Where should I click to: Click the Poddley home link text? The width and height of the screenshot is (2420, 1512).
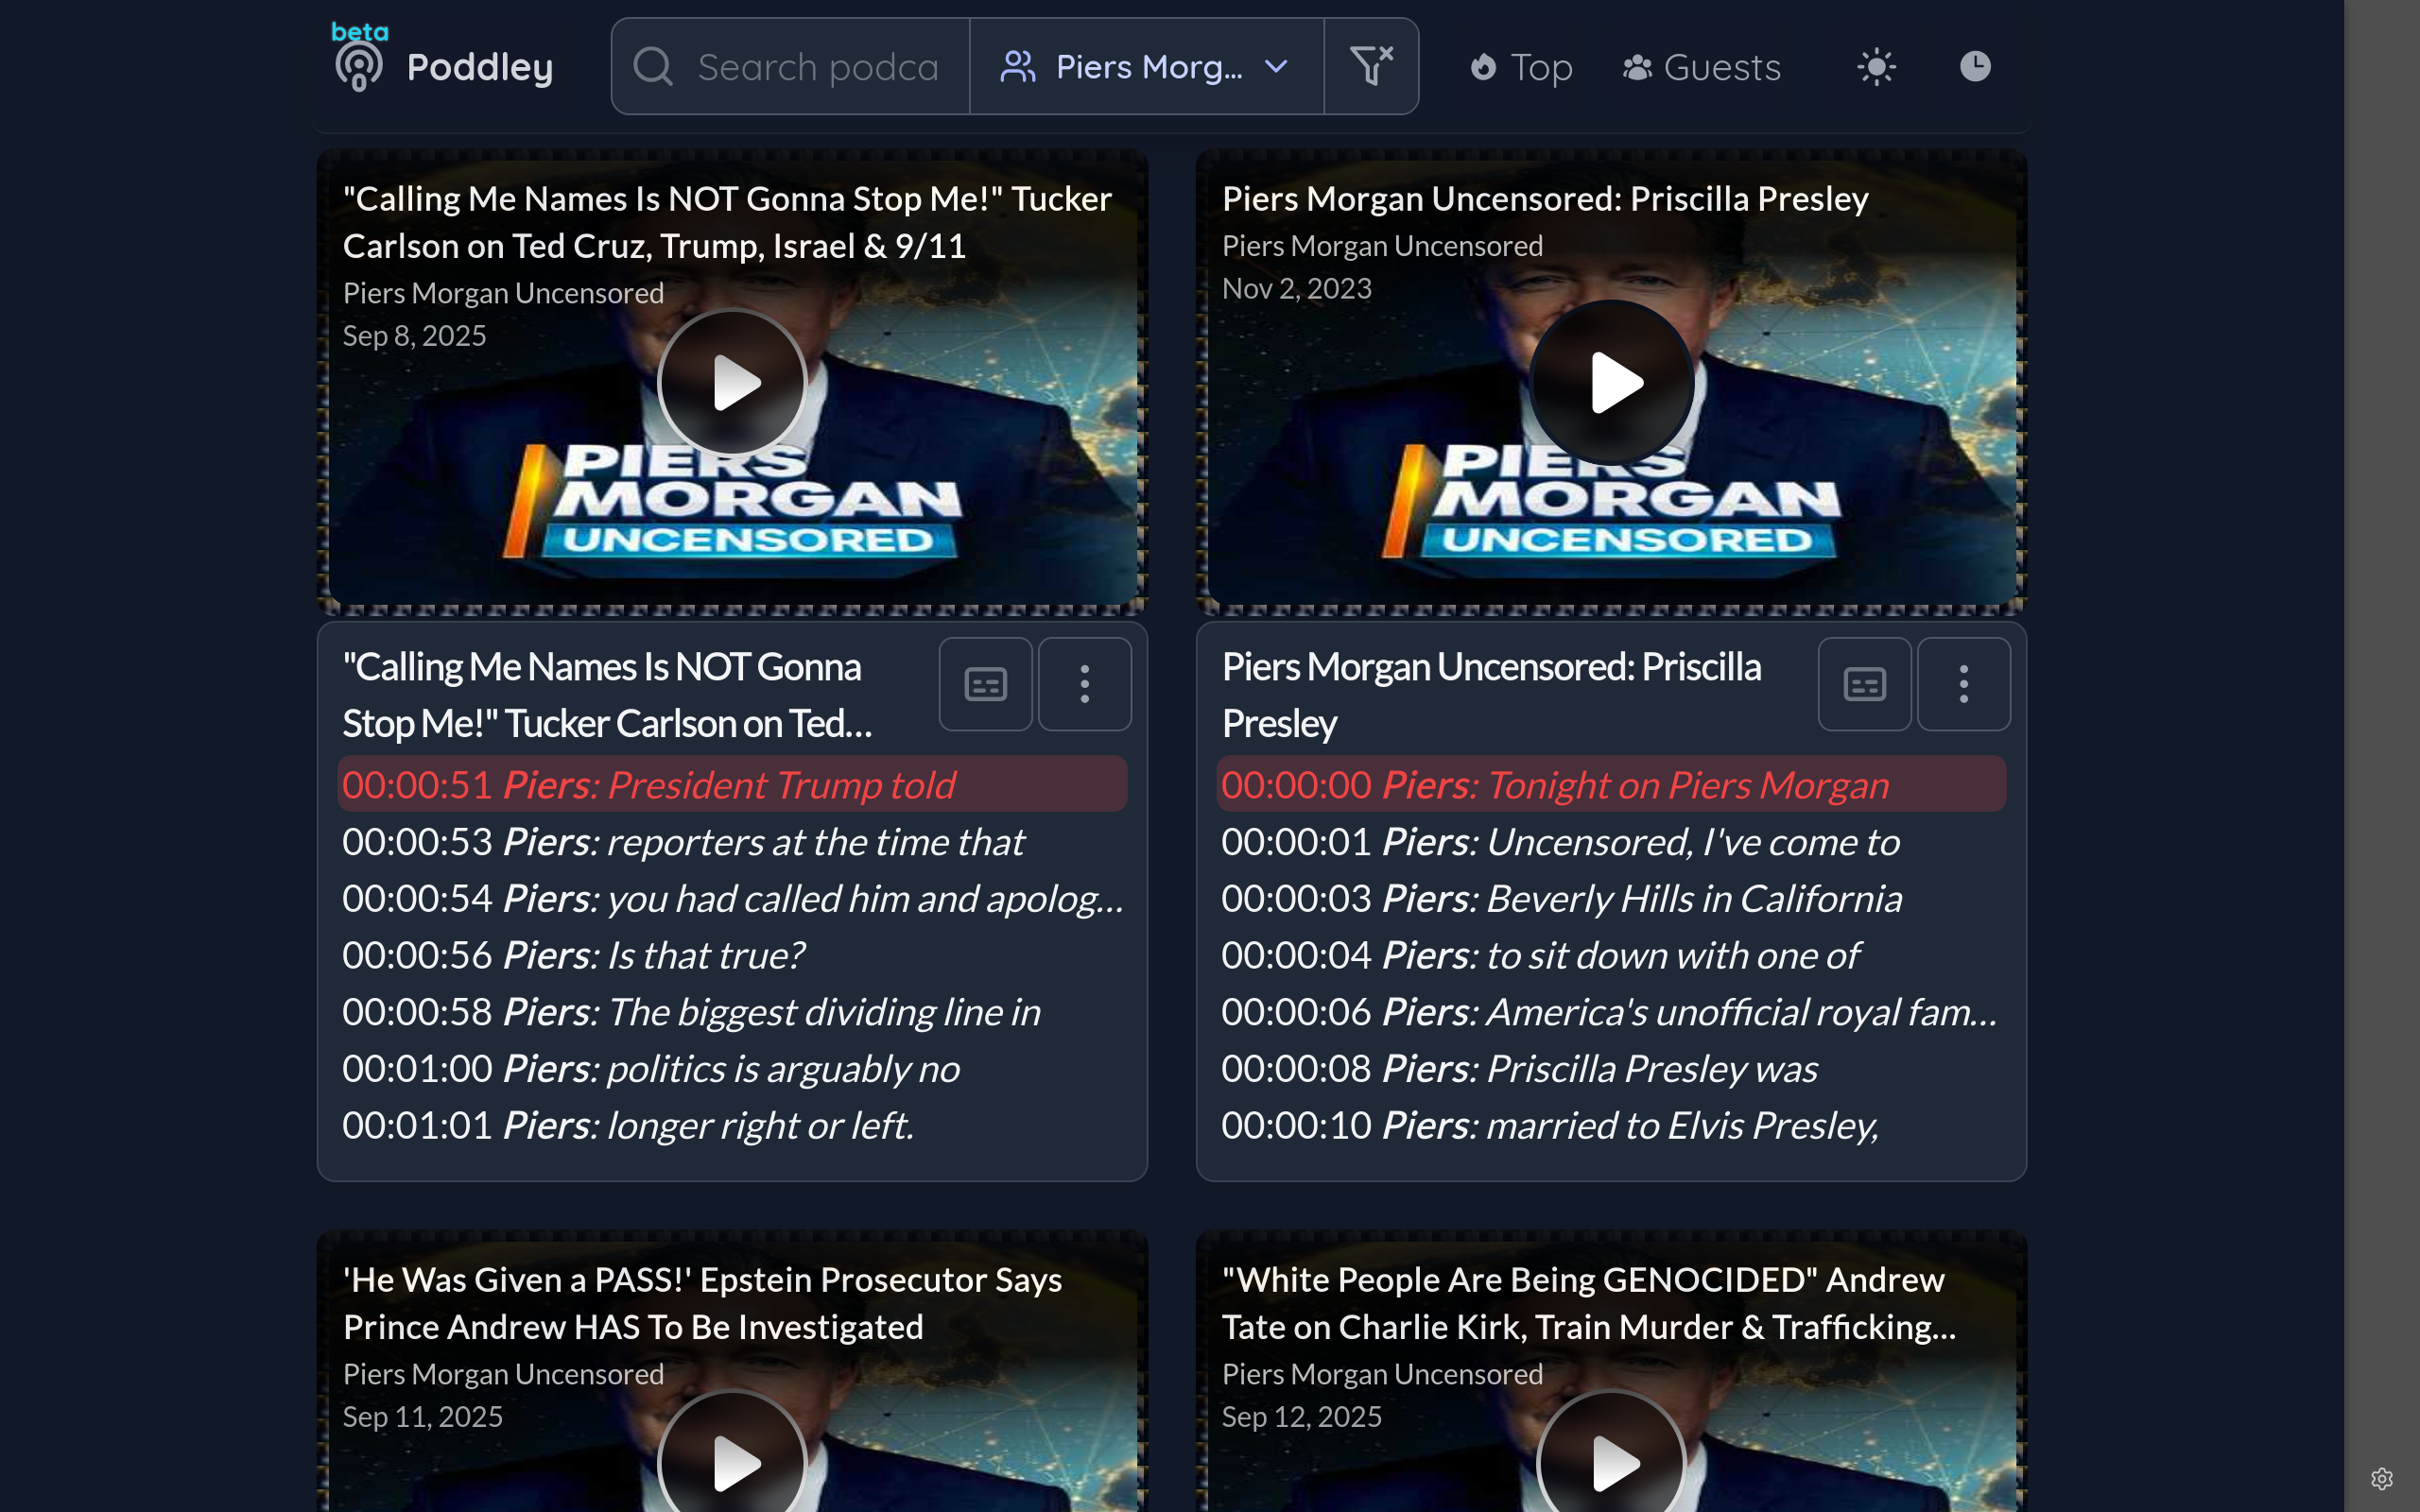click(479, 67)
